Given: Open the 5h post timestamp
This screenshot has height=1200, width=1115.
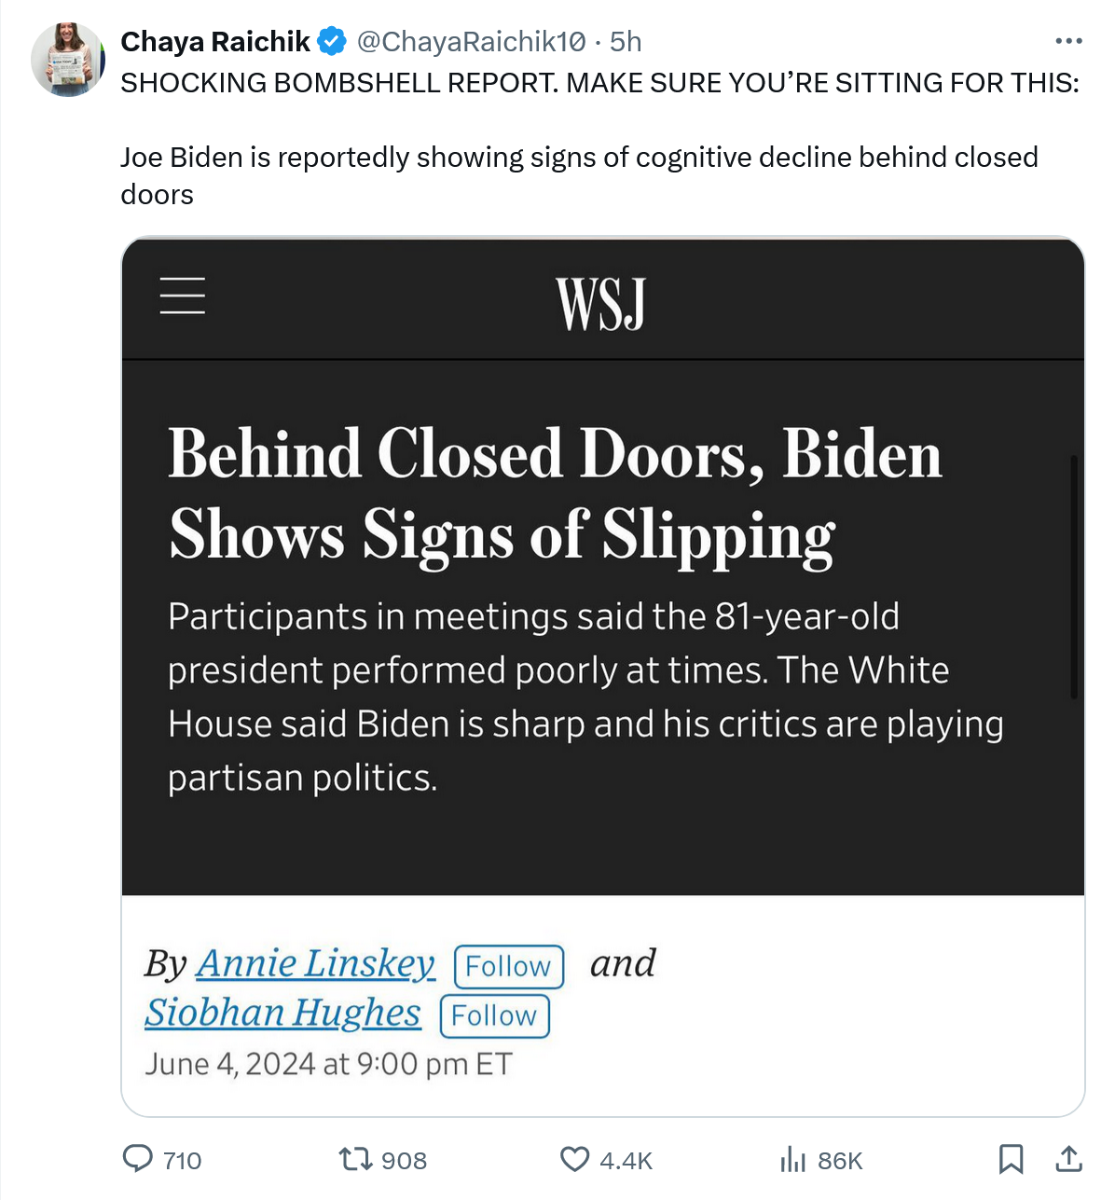Looking at the screenshot, I should [x=626, y=42].
